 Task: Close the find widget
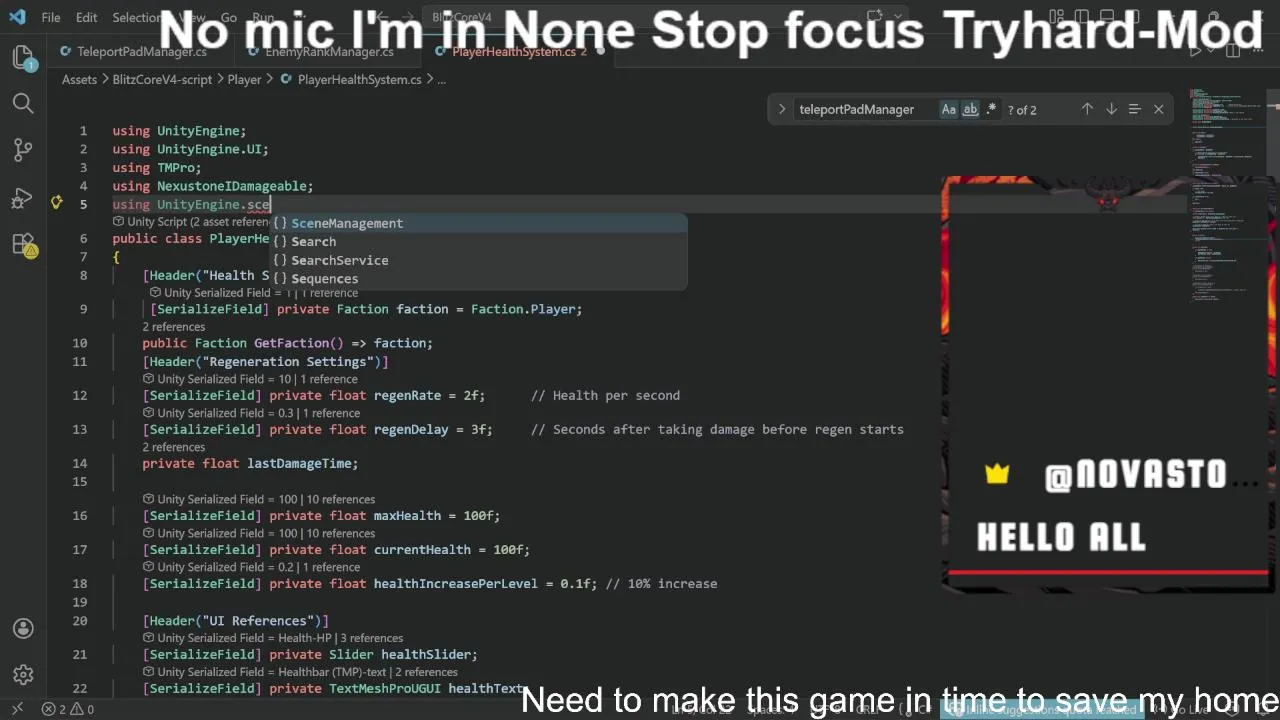click(1159, 109)
